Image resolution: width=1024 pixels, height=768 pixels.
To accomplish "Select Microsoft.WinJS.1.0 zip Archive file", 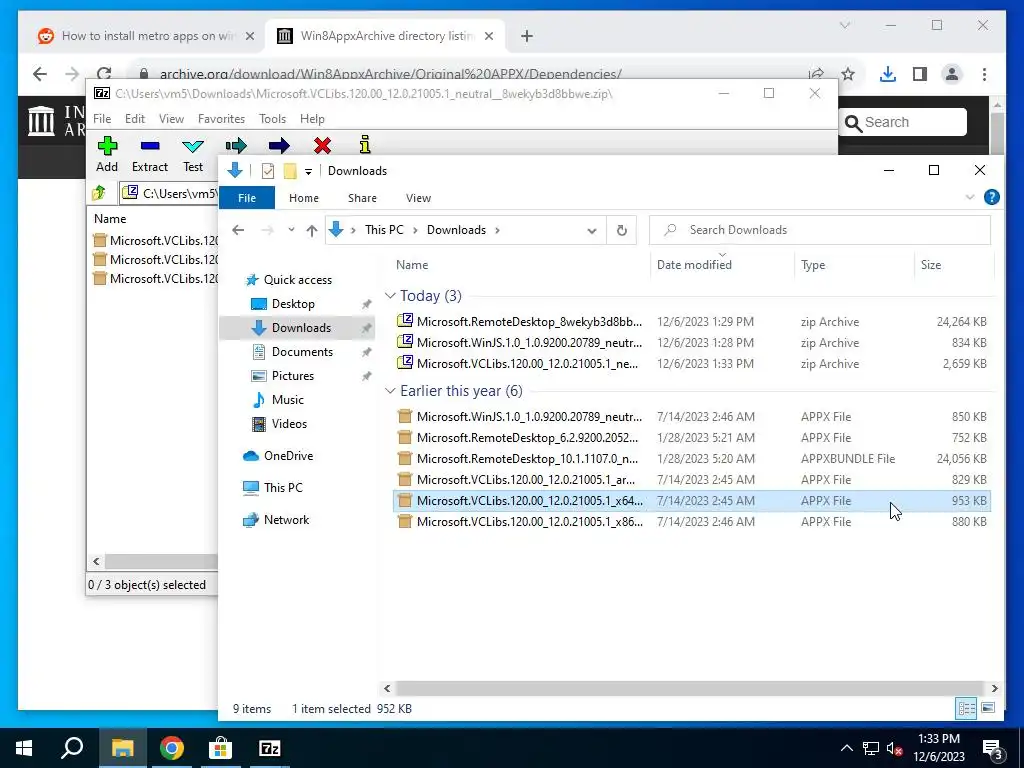I will [692, 343].
